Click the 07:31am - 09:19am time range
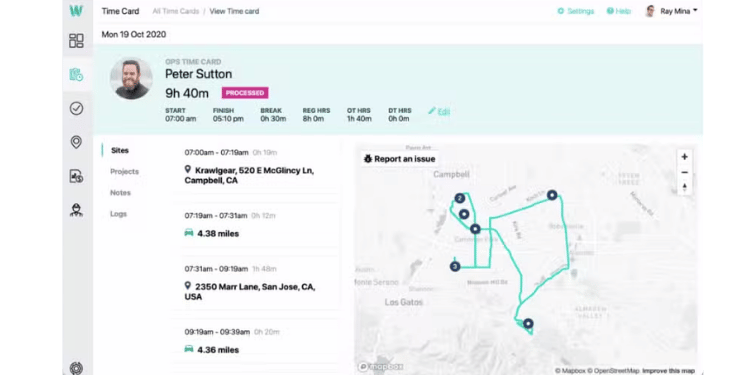 click(217, 269)
